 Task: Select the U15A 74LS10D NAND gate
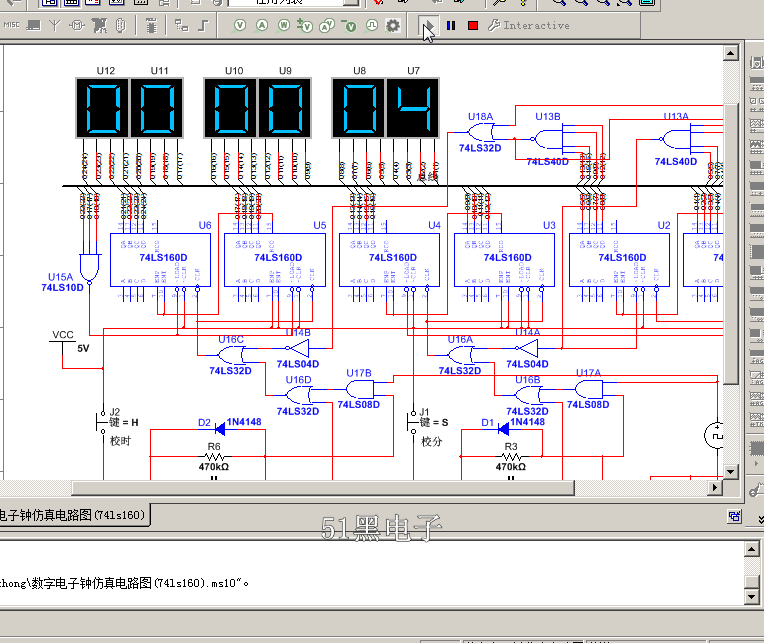90,268
